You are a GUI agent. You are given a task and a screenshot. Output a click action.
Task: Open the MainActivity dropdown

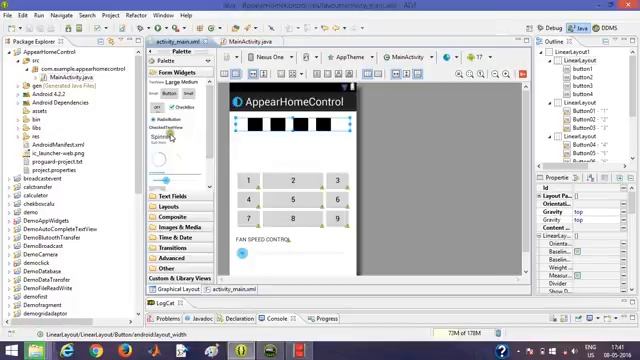tap(408, 57)
